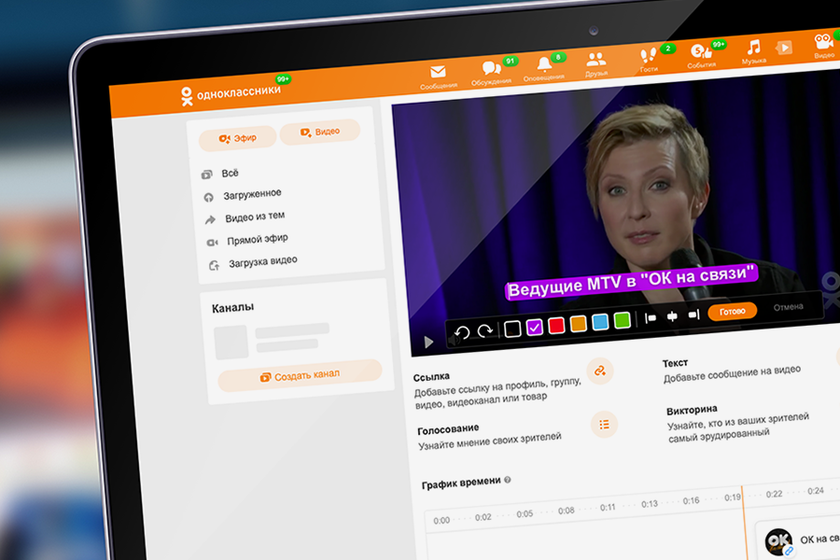
Task: Pick the black color swatch
Action: tap(513, 328)
